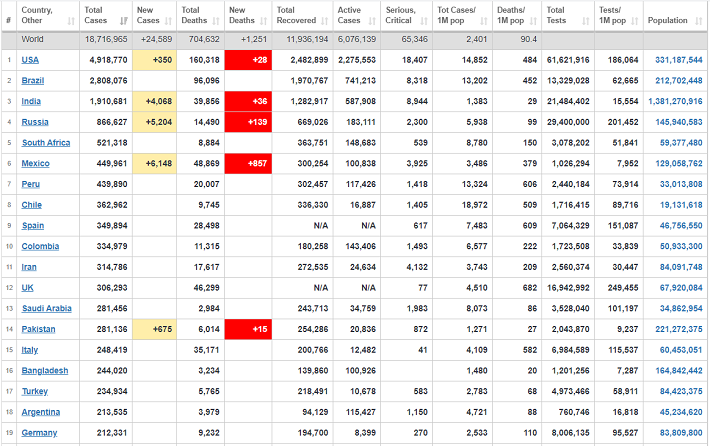This screenshot has height=446, width=710.
Task: Sort by Population arrows icon
Action: pos(699,21)
